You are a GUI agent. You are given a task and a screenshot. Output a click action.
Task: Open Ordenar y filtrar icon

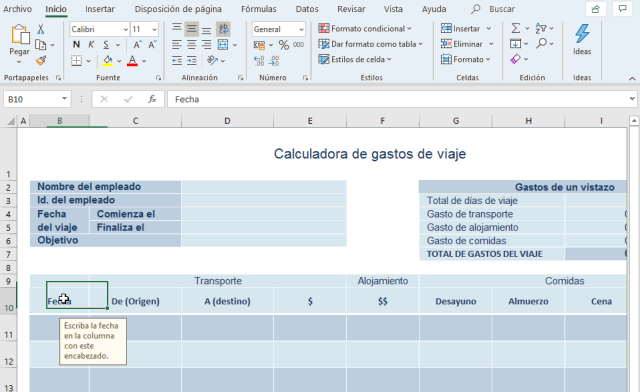point(541,28)
